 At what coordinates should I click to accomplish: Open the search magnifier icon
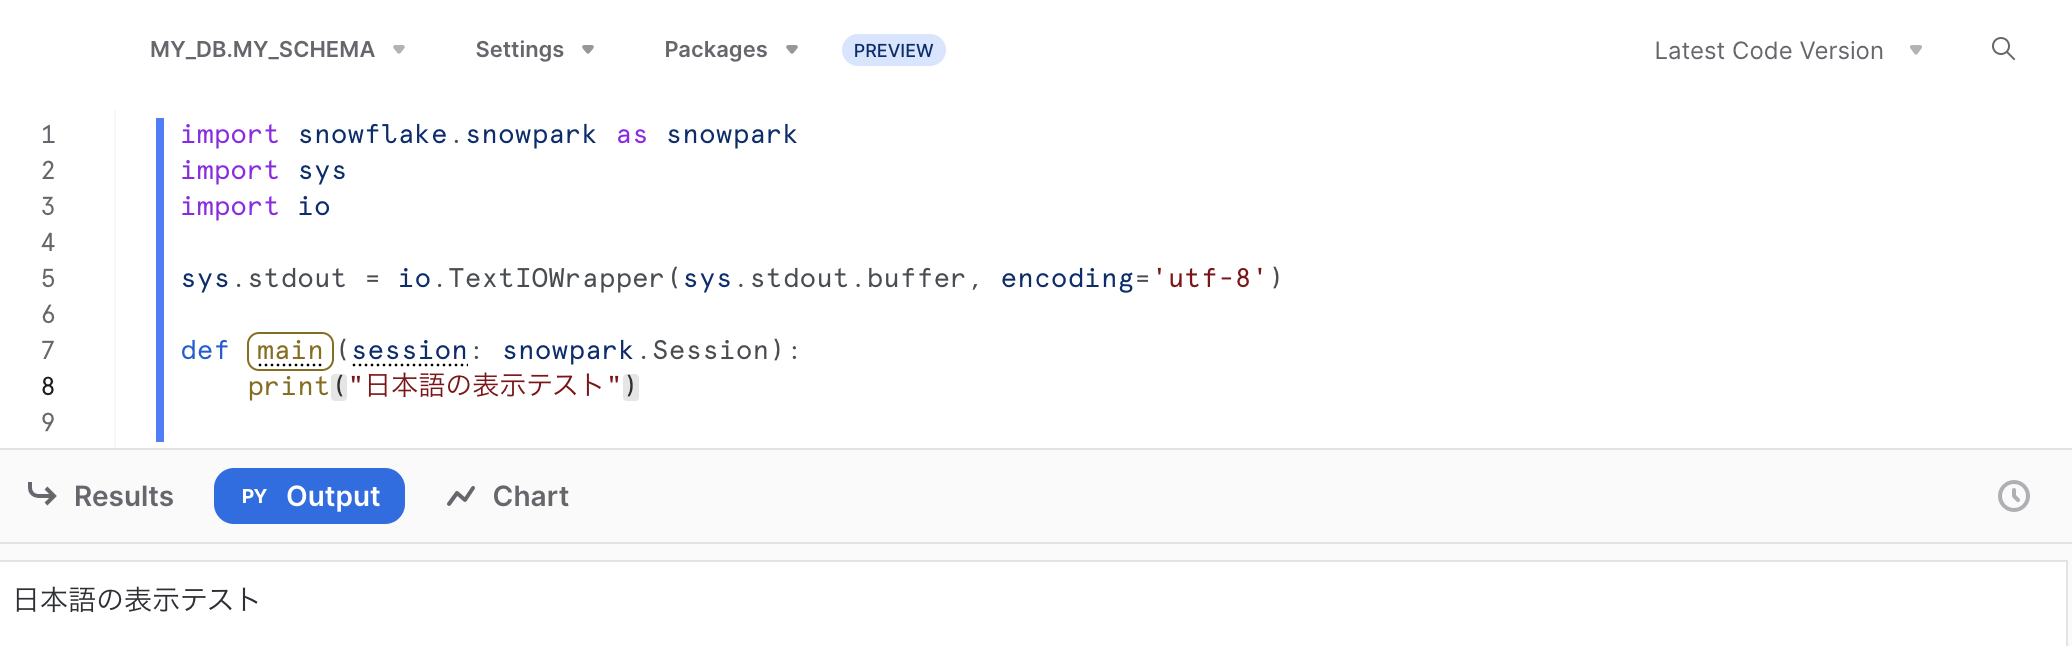coord(2003,49)
